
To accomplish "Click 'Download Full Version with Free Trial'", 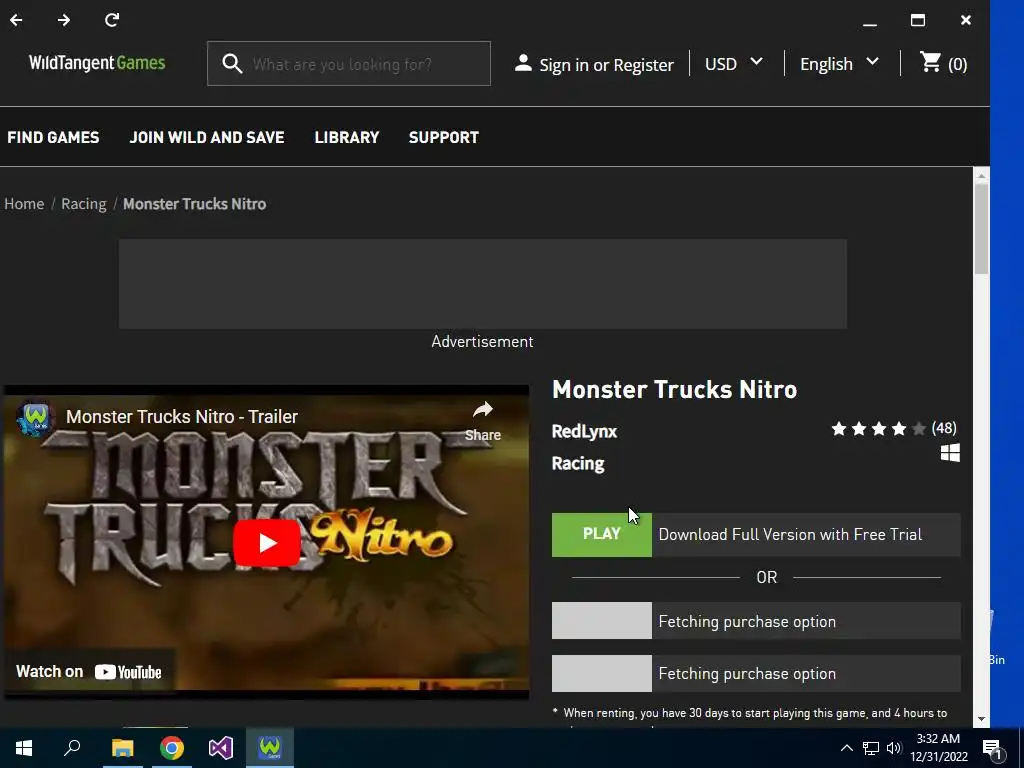I will coord(790,535).
